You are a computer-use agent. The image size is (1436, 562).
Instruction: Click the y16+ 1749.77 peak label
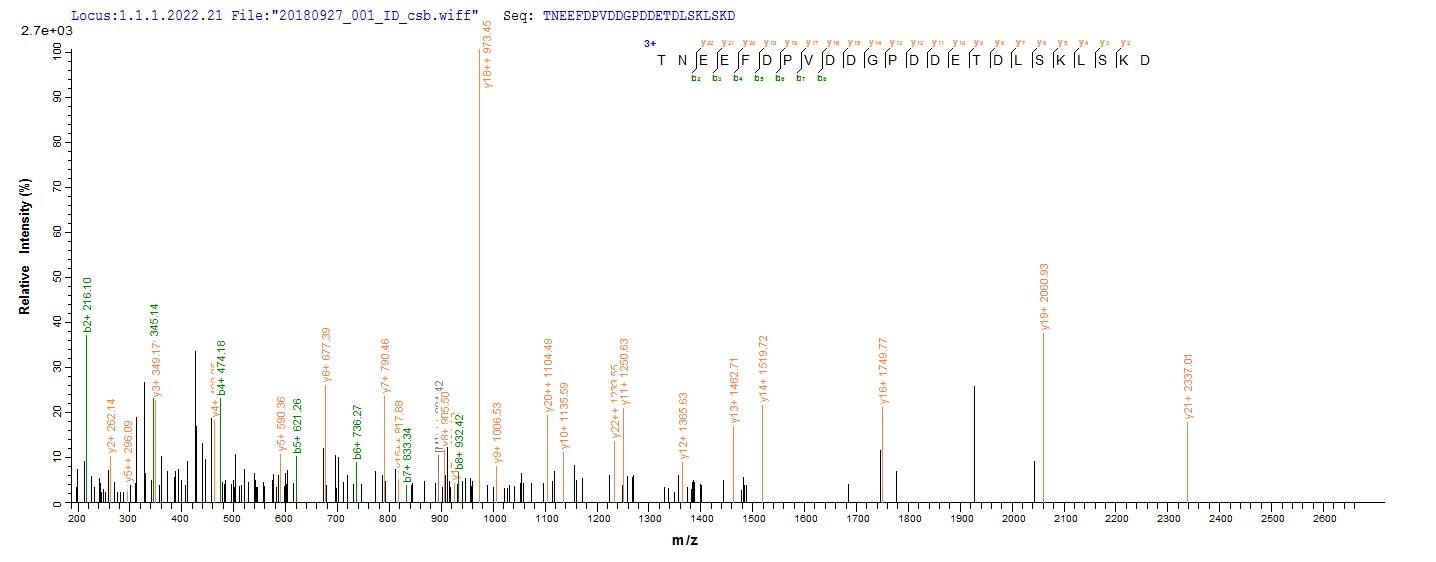click(x=883, y=371)
